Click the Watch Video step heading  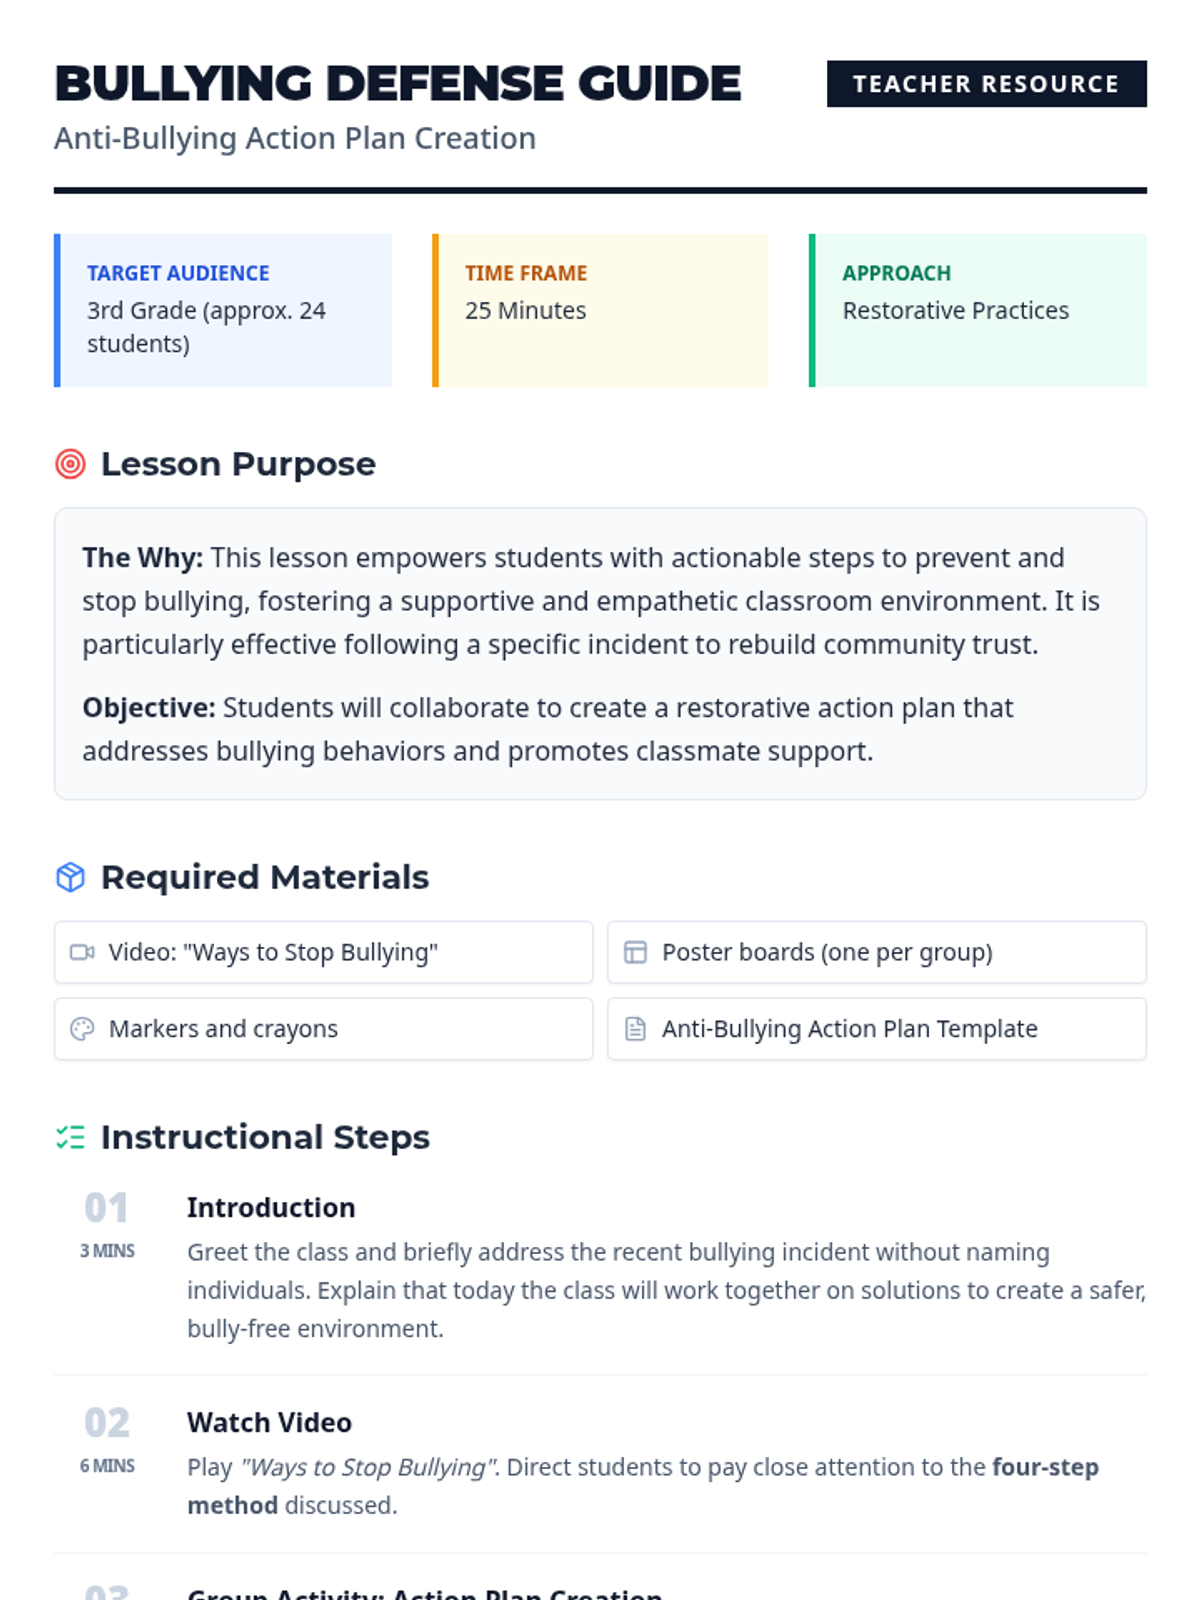tap(269, 1423)
